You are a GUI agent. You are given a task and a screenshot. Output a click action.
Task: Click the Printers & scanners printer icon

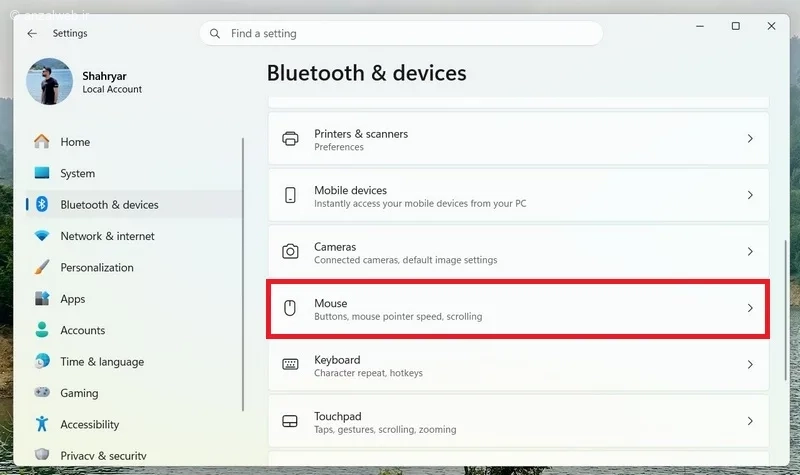coord(290,139)
